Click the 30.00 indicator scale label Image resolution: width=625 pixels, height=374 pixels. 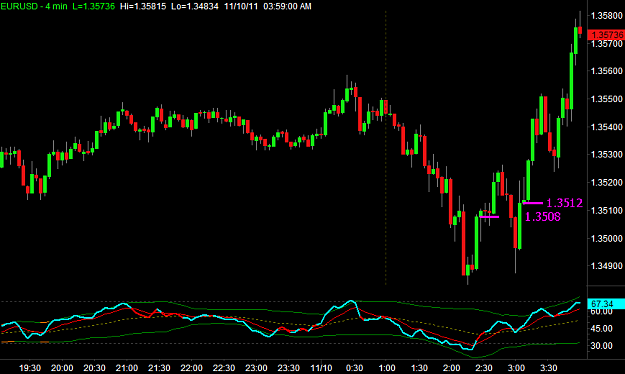coord(601,346)
